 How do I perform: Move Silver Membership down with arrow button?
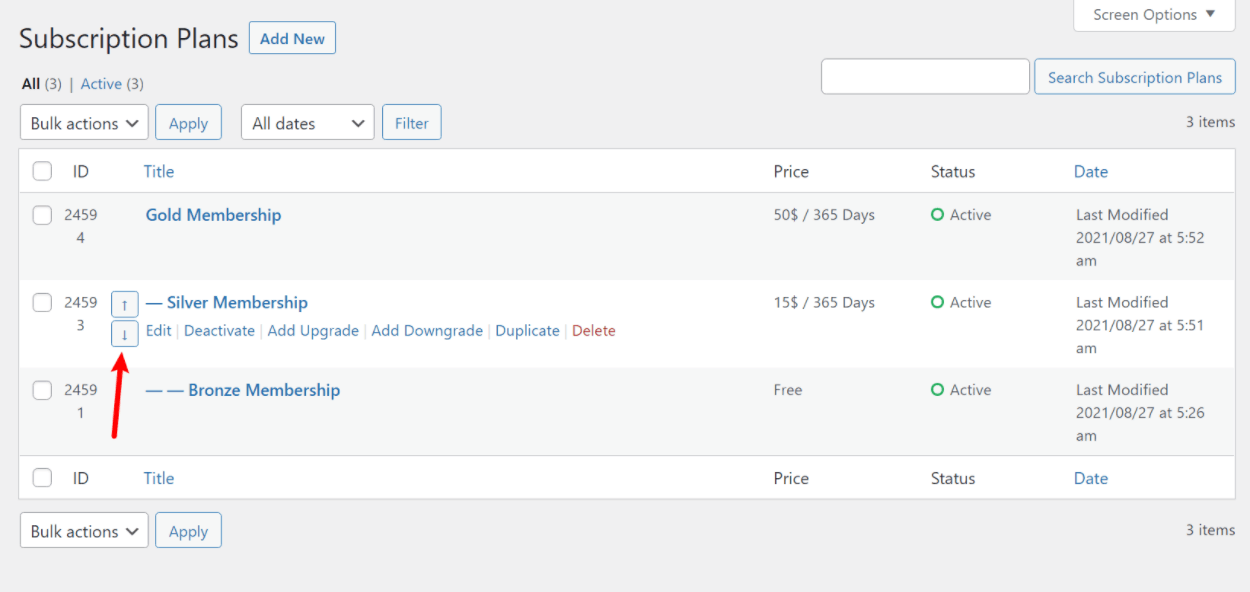click(x=124, y=334)
